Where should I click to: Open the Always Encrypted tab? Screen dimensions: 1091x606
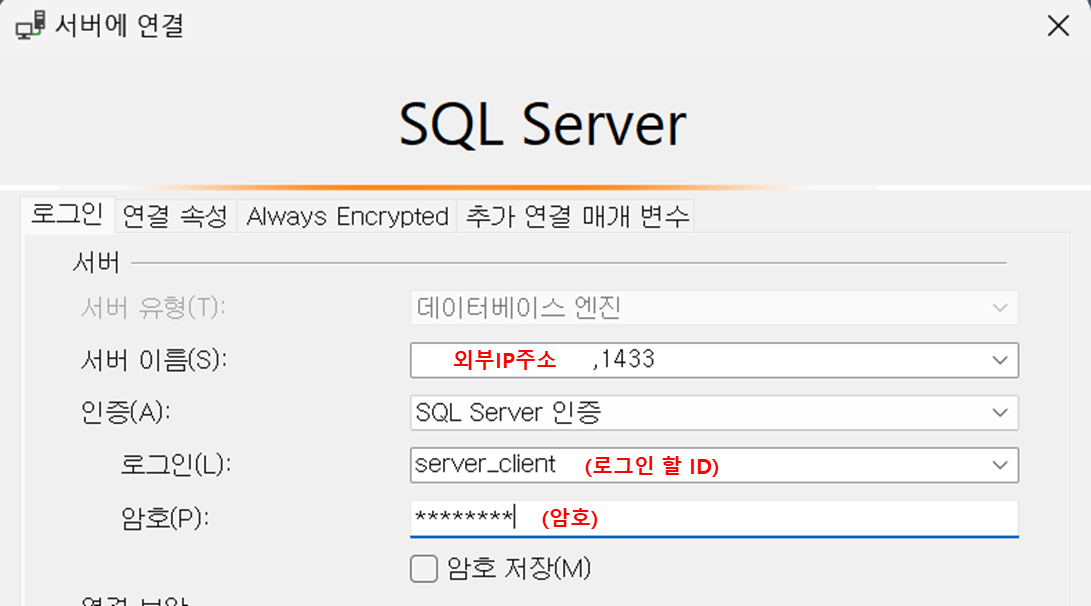tap(347, 216)
